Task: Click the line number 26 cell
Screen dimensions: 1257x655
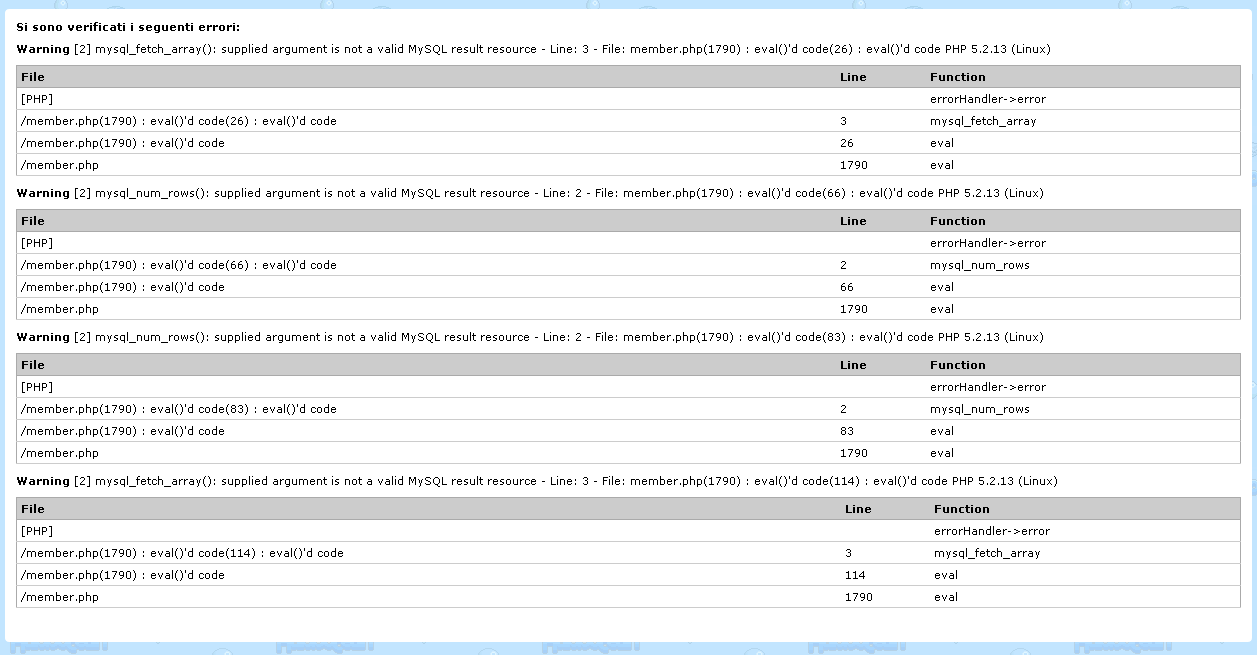Action: point(847,143)
